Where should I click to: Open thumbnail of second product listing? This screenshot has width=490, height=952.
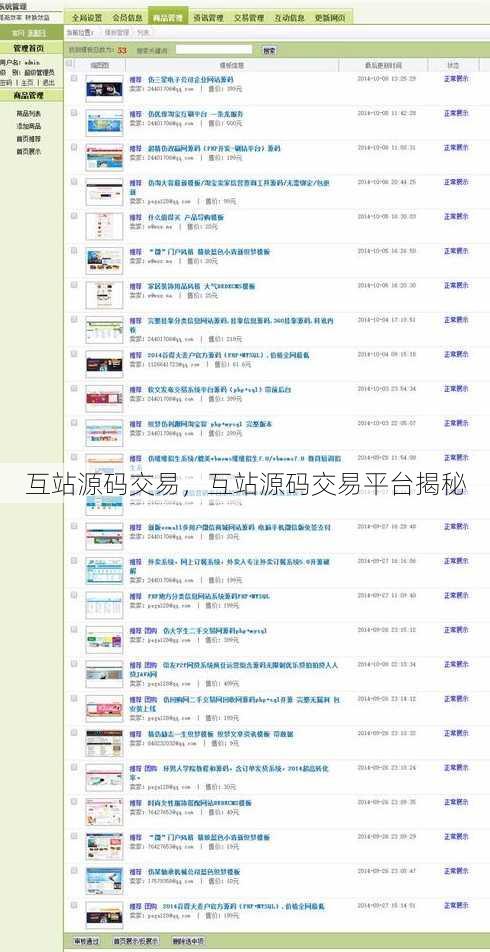pyautogui.click(x=104, y=121)
